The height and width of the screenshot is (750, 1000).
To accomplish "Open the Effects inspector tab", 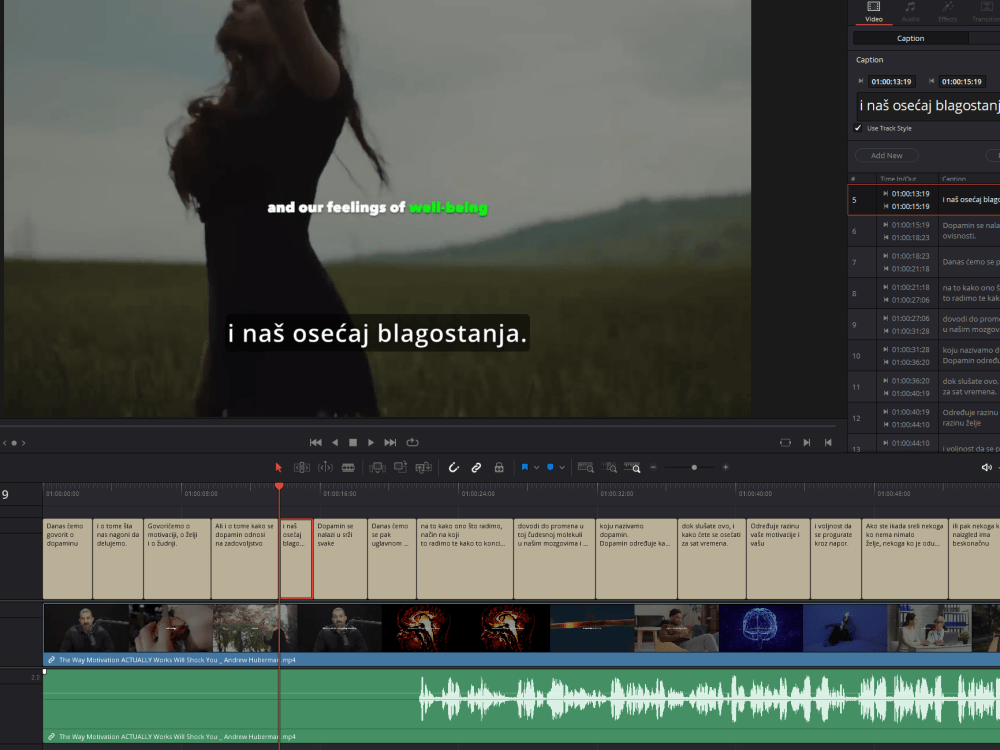I will tap(948, 12).
